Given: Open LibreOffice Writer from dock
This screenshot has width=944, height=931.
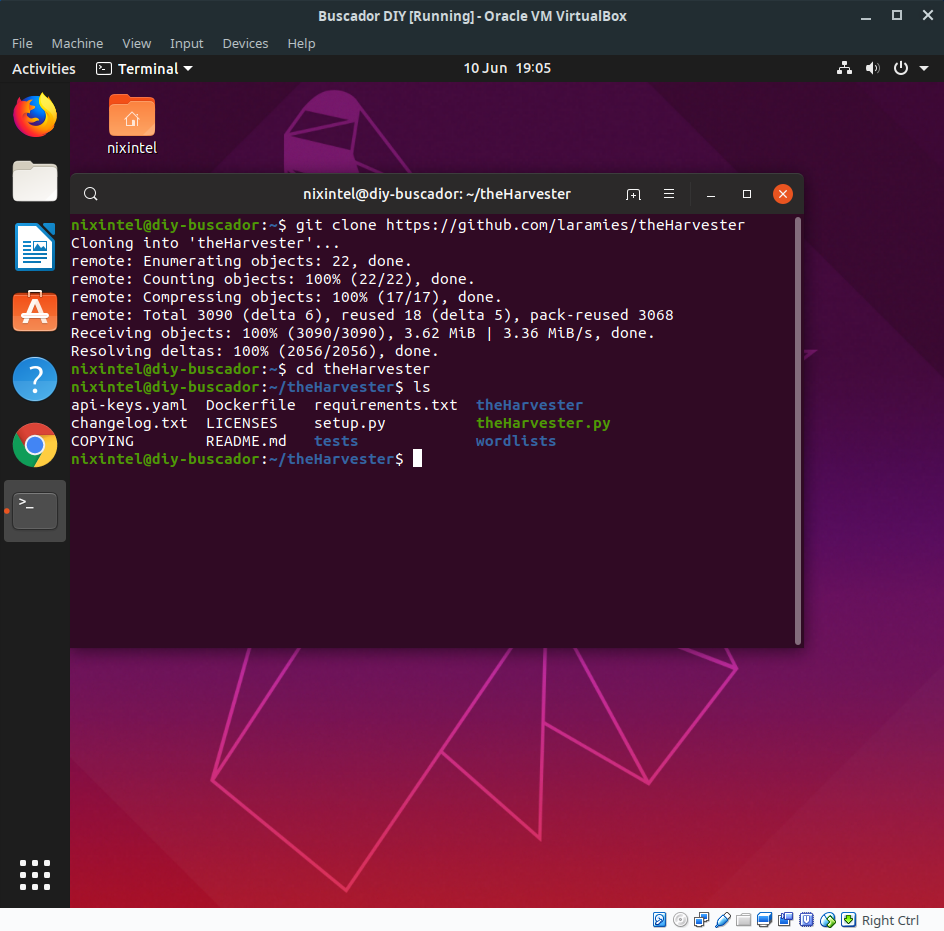Looking at the screenshot, I should pyautogui.click(x=35, y=247).
